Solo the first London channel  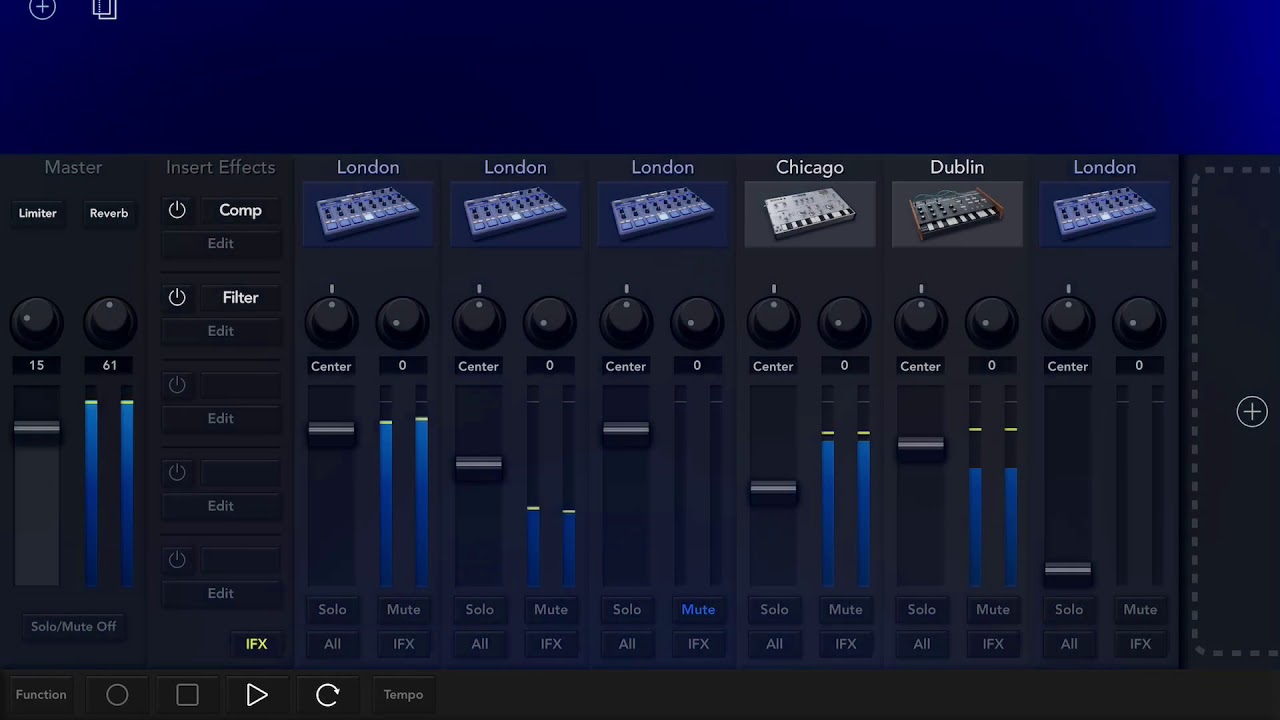pos(332,609)
